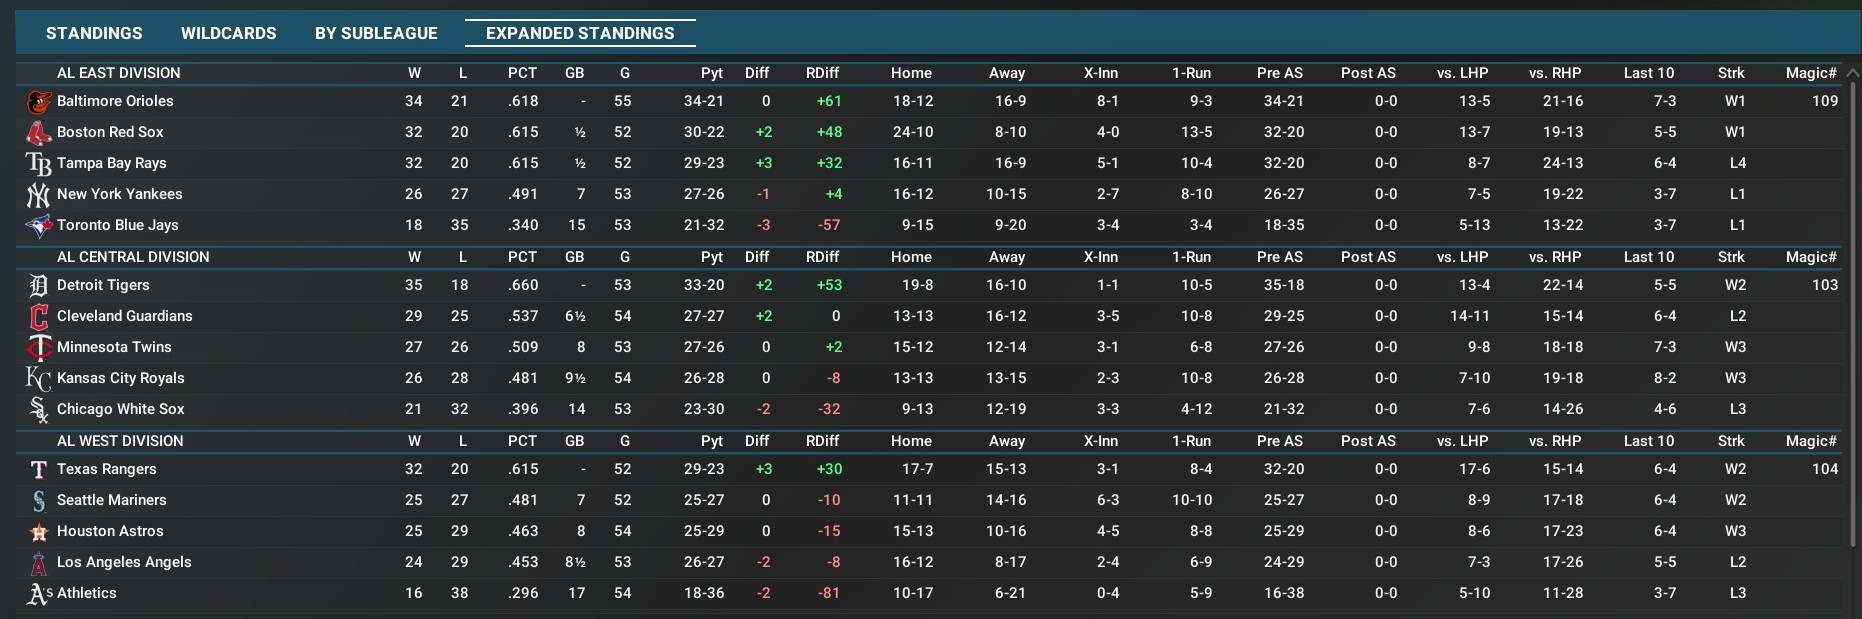Screen dimensions: 1862x619
Task: Sort AL East by PCT column header
Action: click(522, 73)
